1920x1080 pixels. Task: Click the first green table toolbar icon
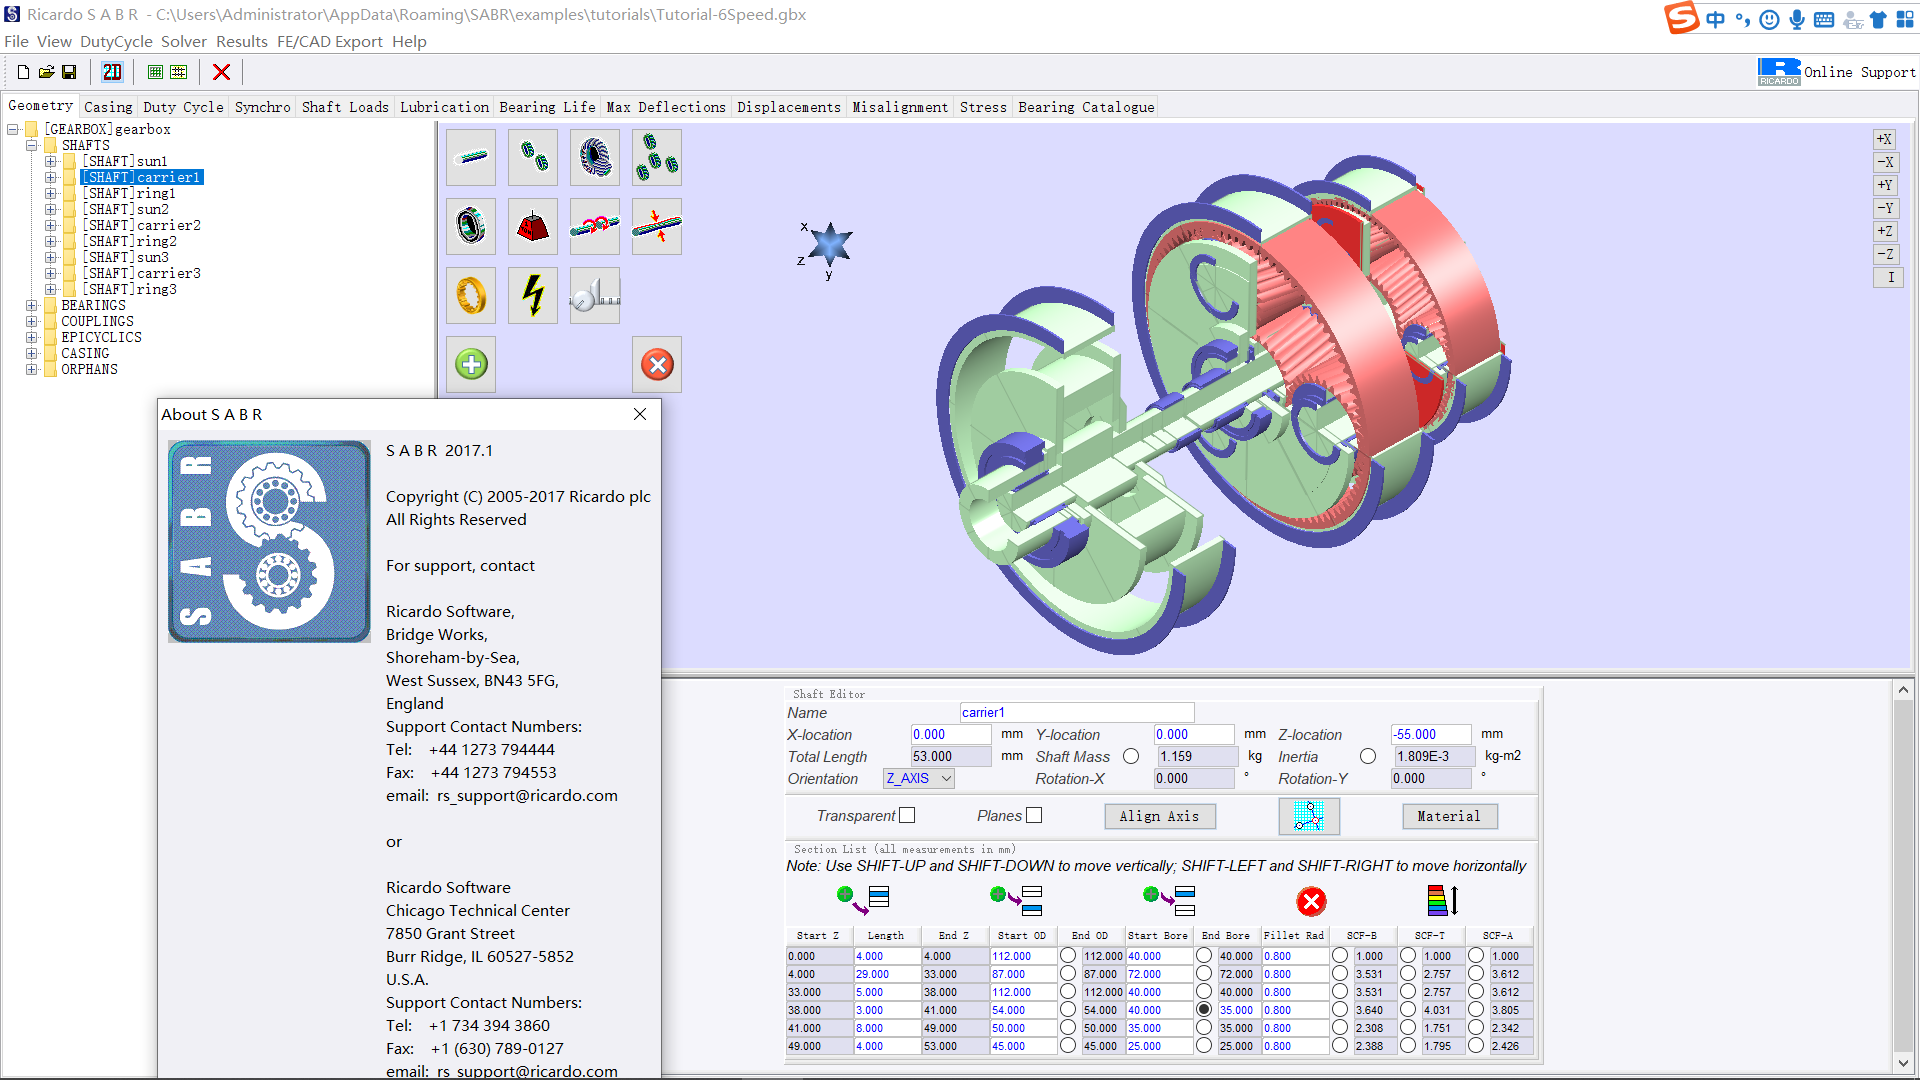coord(155,72)
